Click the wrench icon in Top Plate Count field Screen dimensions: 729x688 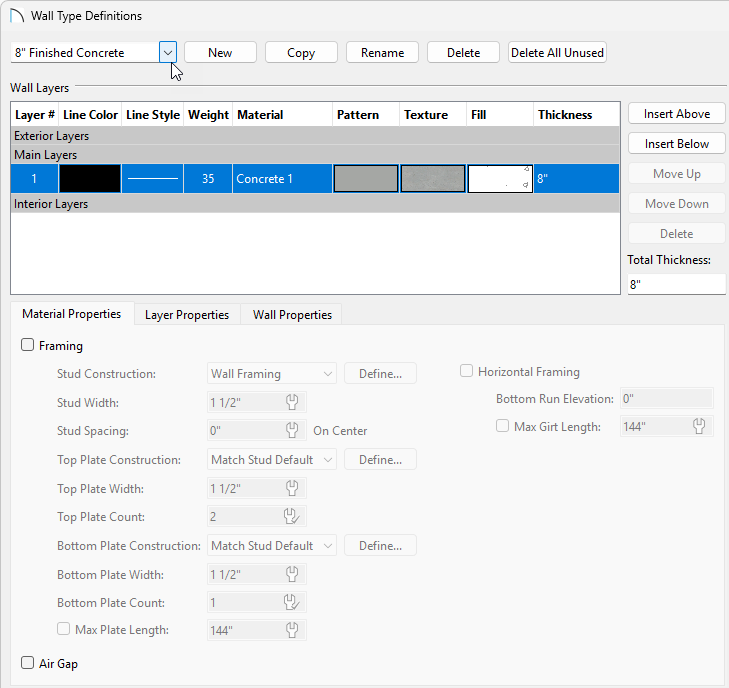[x=292, y=516]
